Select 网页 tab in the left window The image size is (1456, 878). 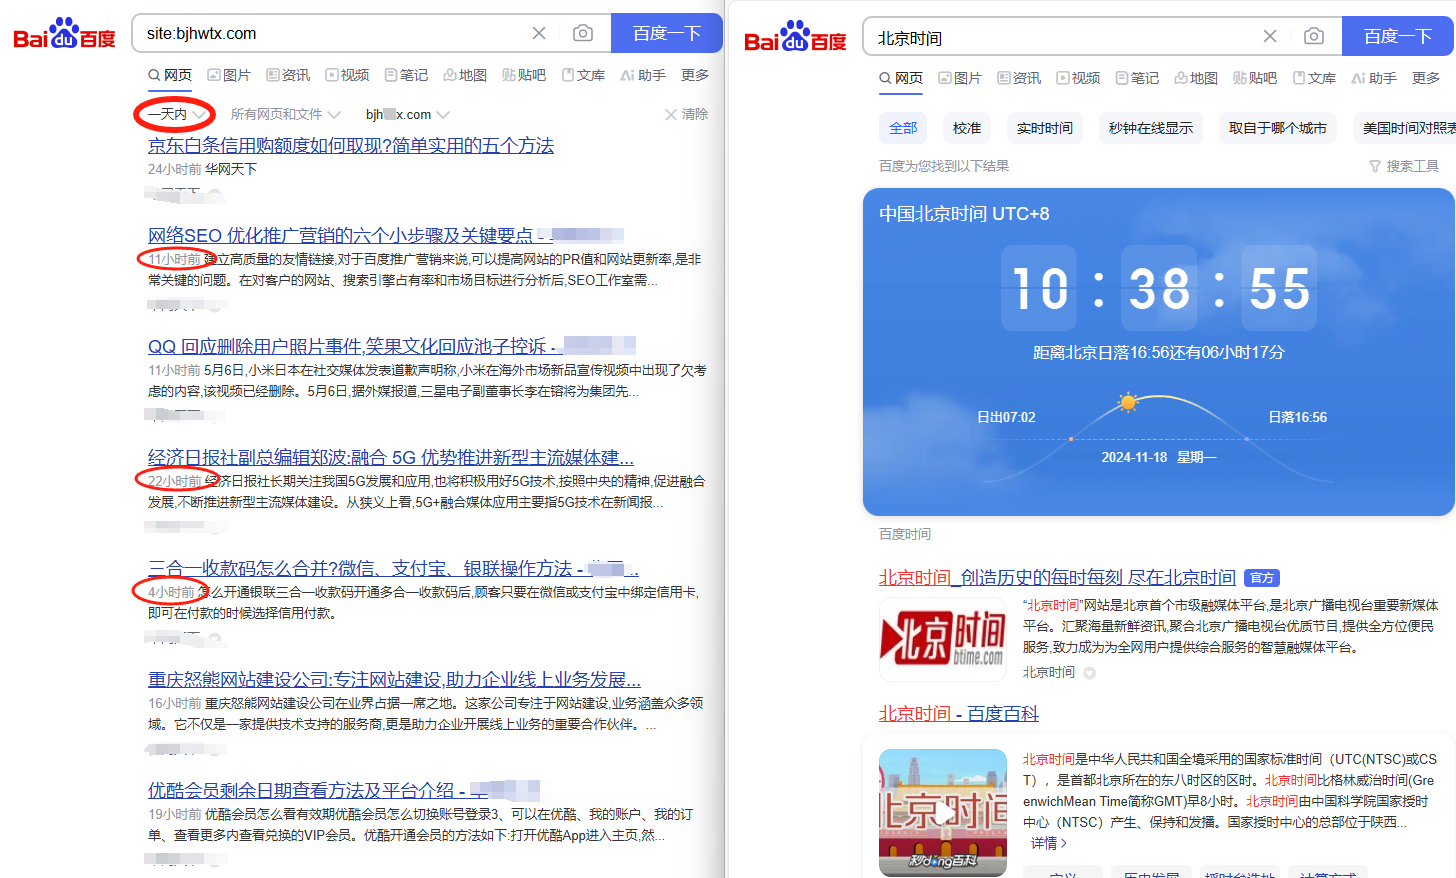click(170, 75)
